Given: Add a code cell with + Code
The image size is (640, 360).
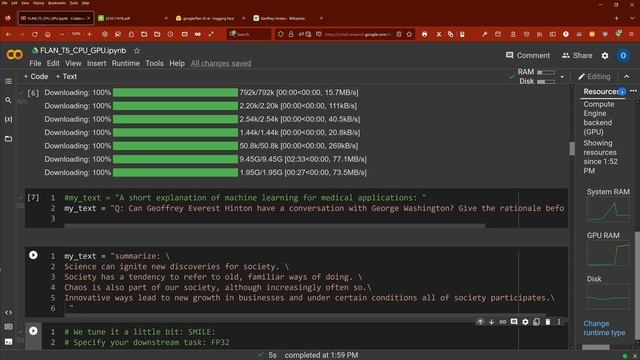Looking at the screenshot, I should click(x=36, y=76).
